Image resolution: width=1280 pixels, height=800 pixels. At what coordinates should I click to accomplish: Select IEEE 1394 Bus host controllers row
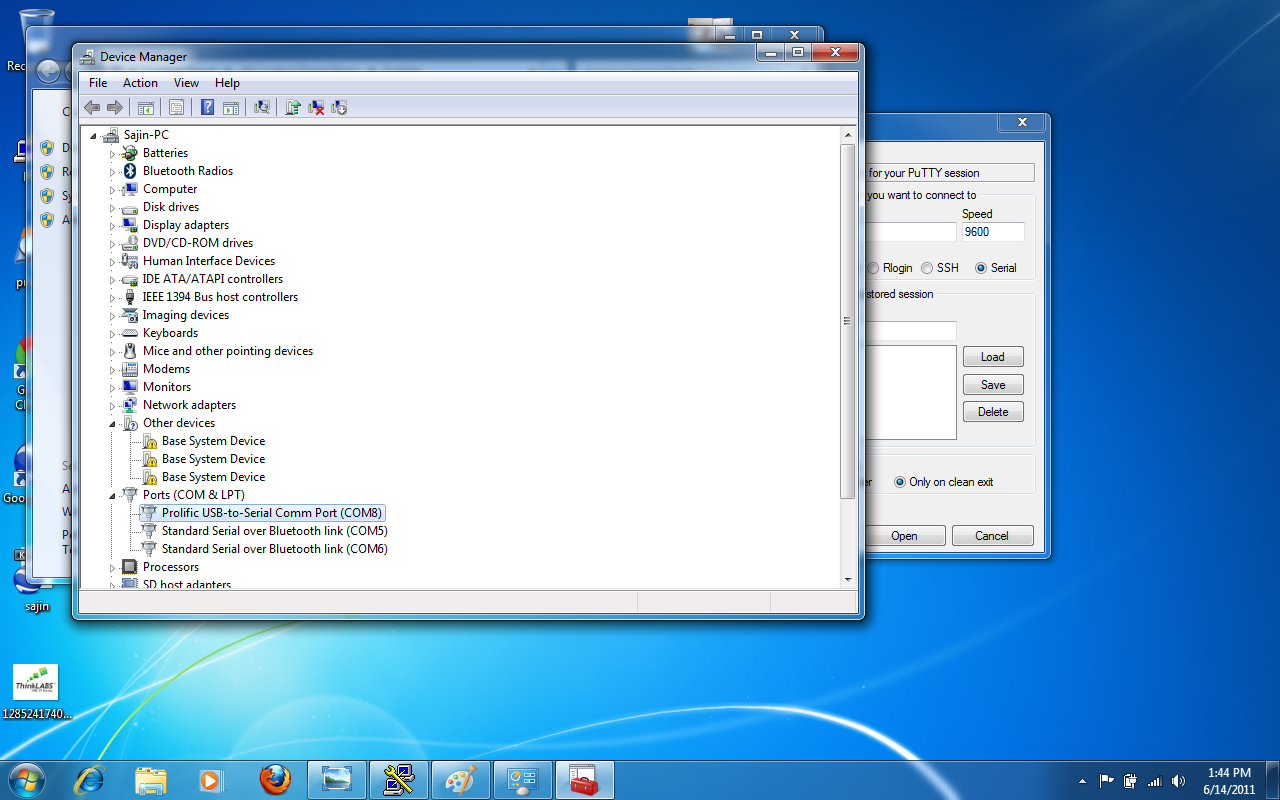(220, 297)
